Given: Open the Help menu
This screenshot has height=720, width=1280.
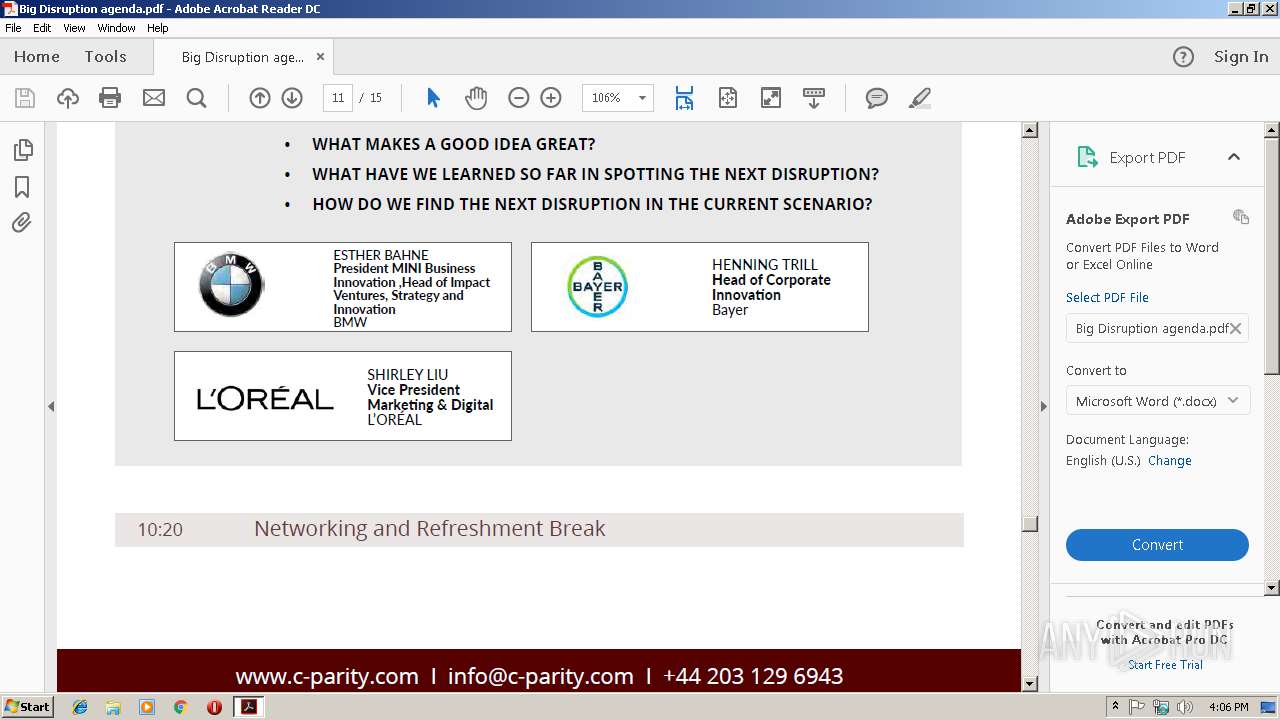Looking at the screenshot, I should 158,28.
